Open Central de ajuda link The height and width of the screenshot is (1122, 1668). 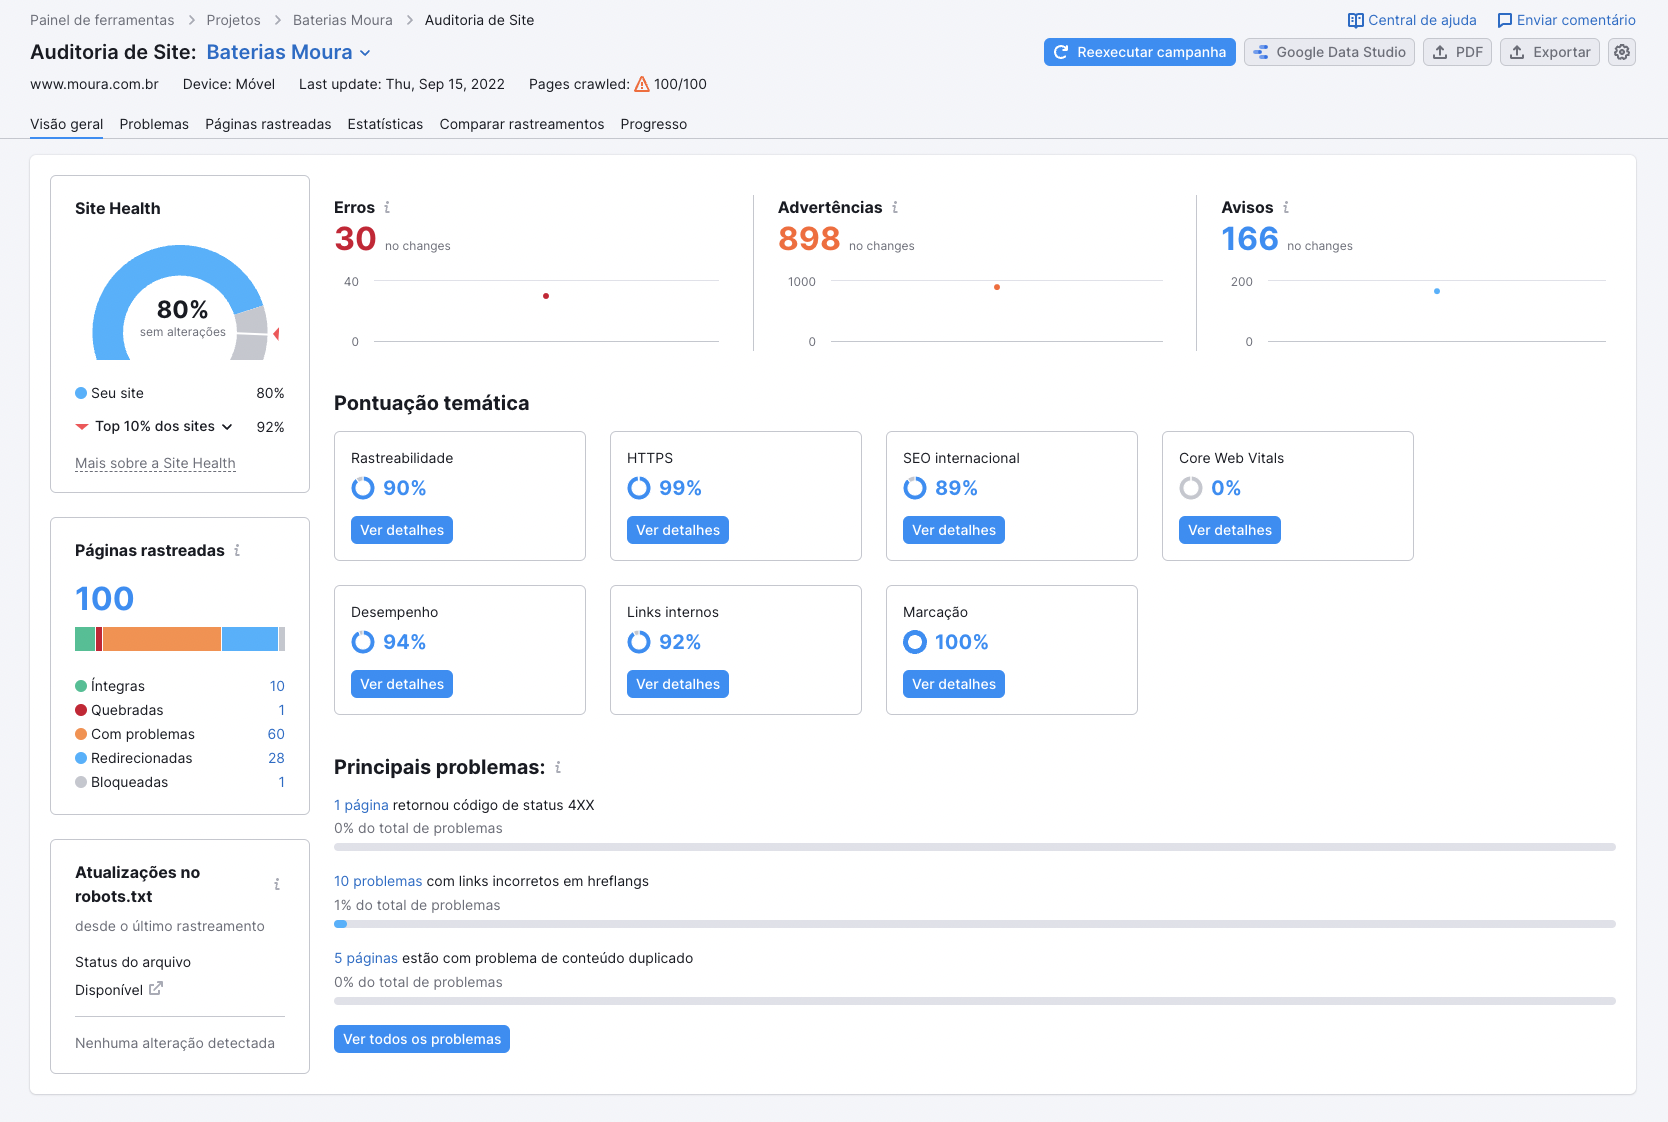pyautogui.click(x=1412, y=20)
